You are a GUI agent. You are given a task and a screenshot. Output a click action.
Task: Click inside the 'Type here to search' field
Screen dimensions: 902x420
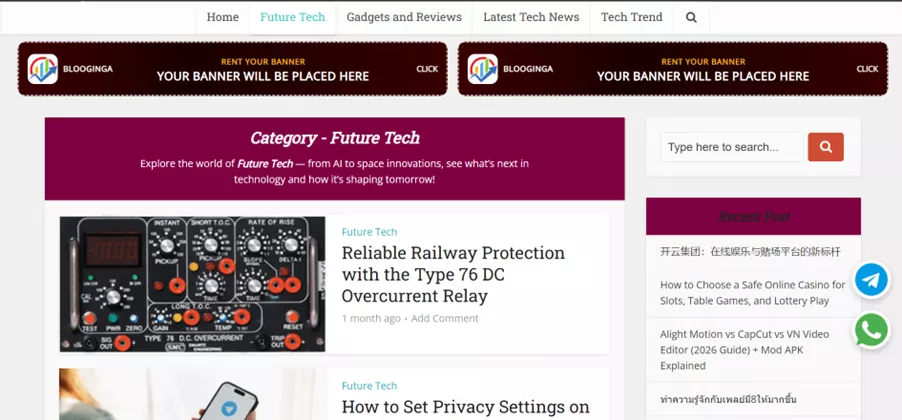point(730,147)
